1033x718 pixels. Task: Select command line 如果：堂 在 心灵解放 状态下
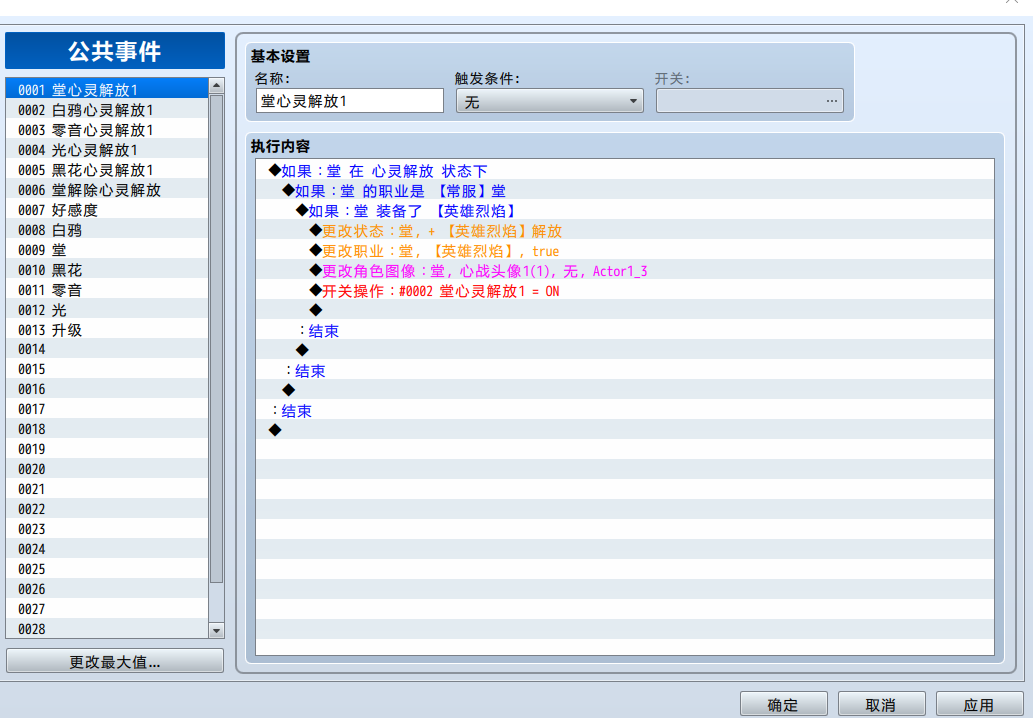[x=625, y=171]
